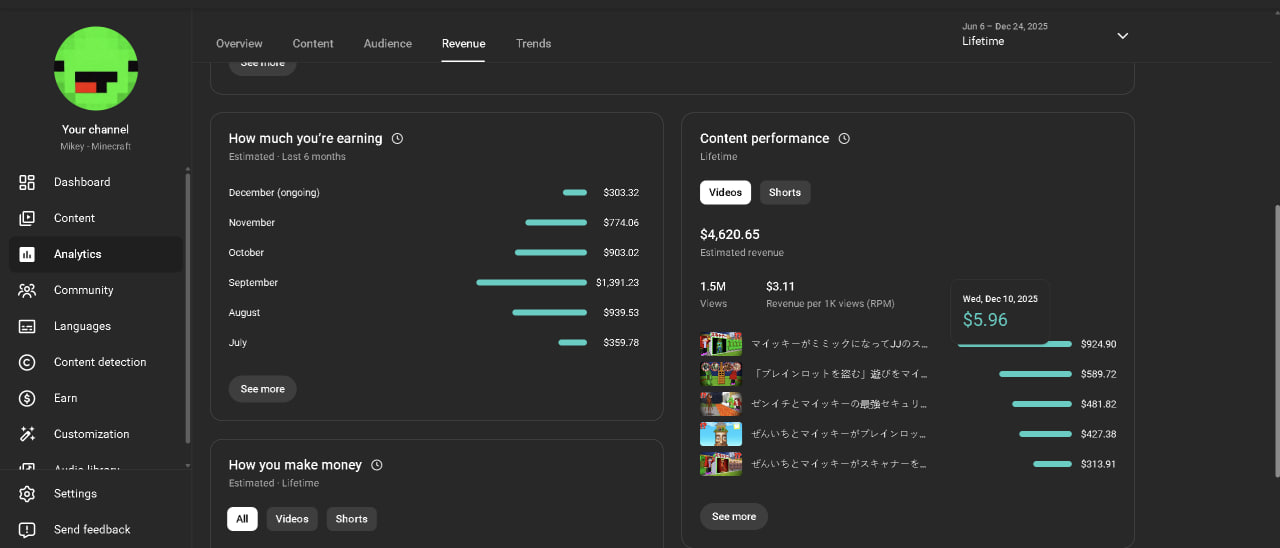Click See more under Content performance
The image size is (1280, 548).
[734, 517]
